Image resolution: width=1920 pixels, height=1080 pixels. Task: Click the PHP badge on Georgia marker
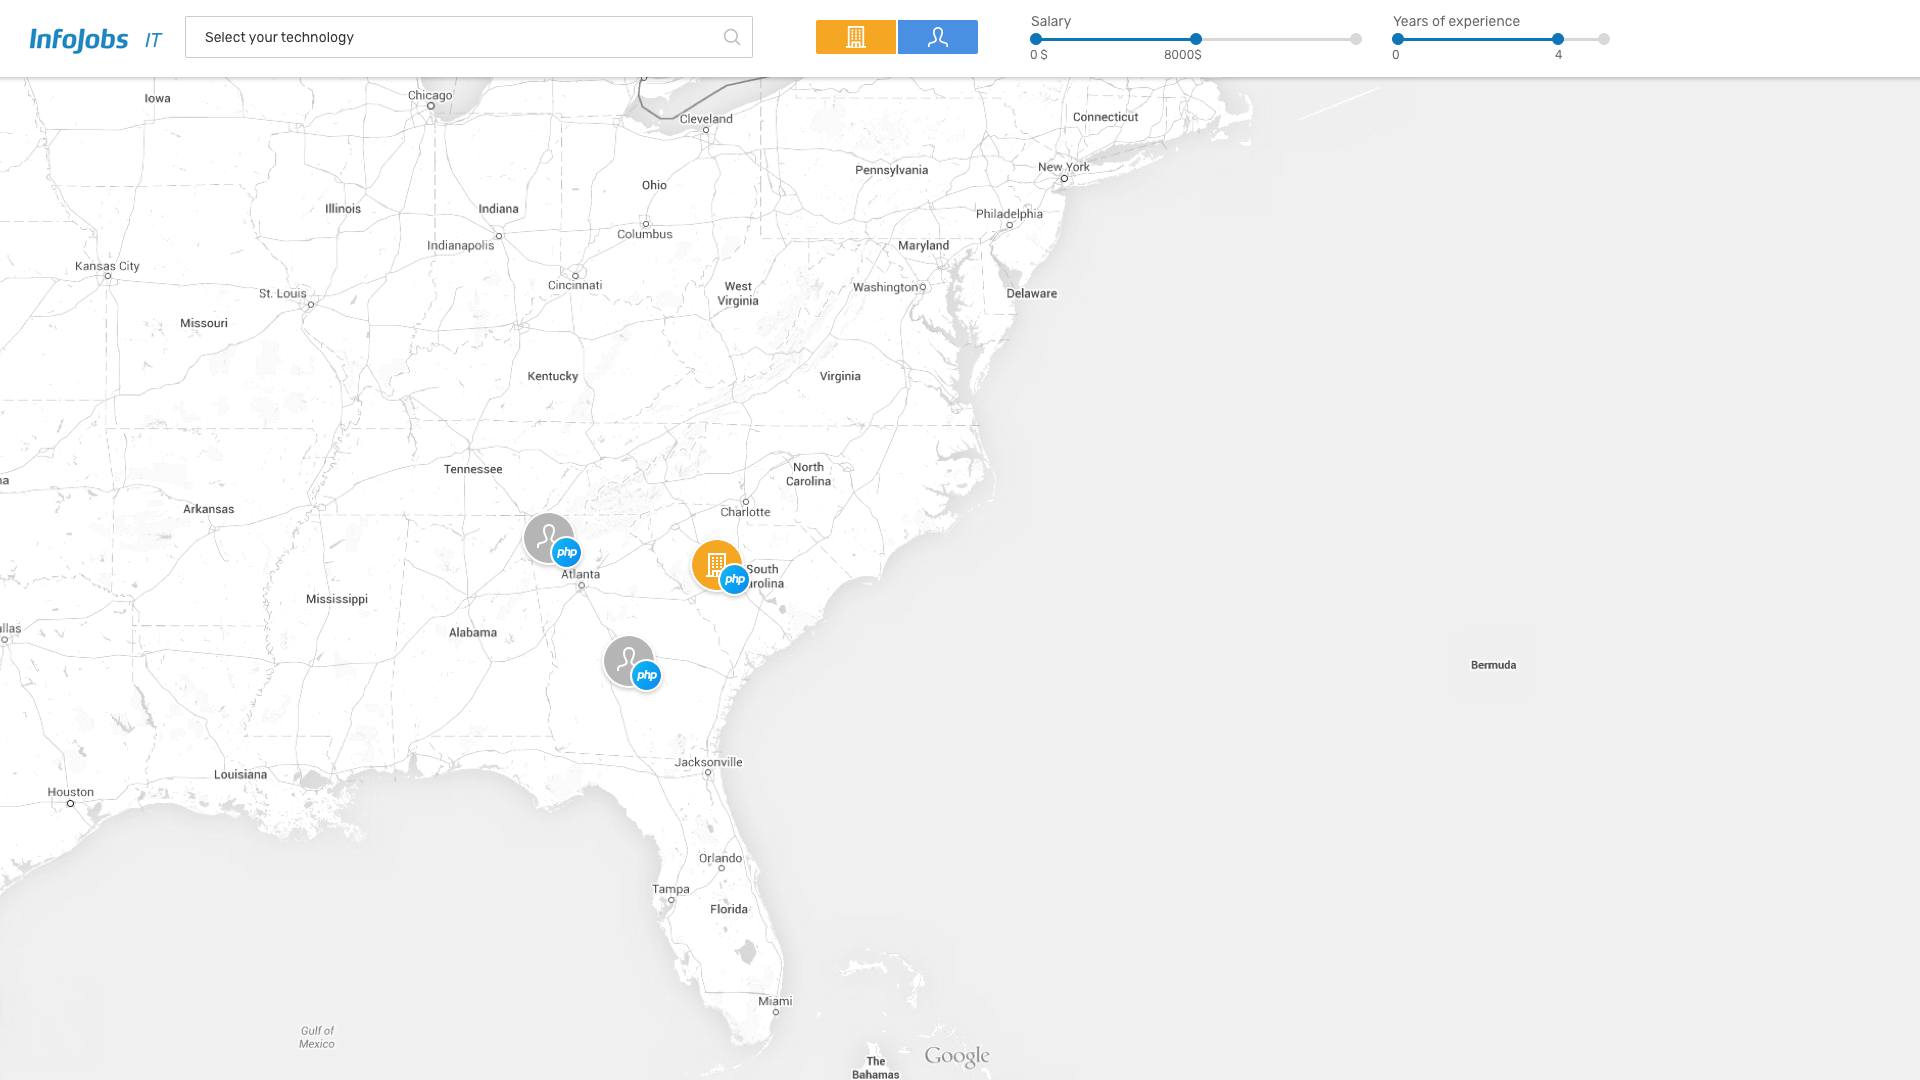point(647,676)
